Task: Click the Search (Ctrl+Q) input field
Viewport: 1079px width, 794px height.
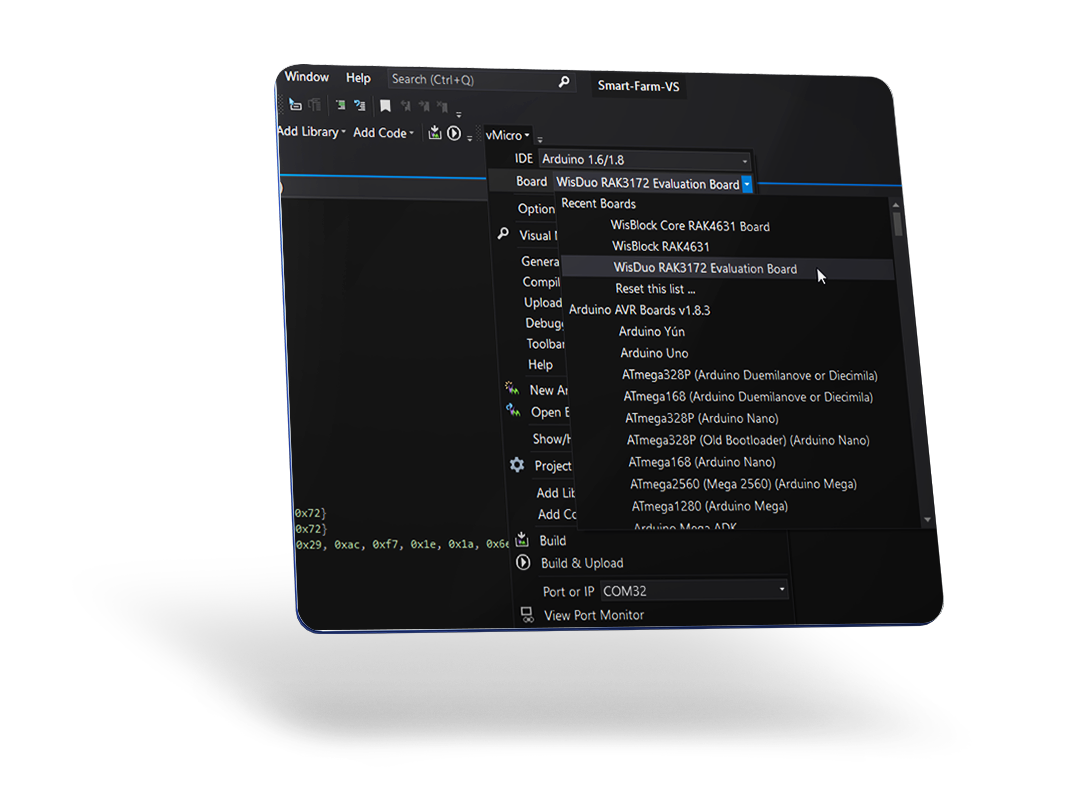Action: click(482, 80)
